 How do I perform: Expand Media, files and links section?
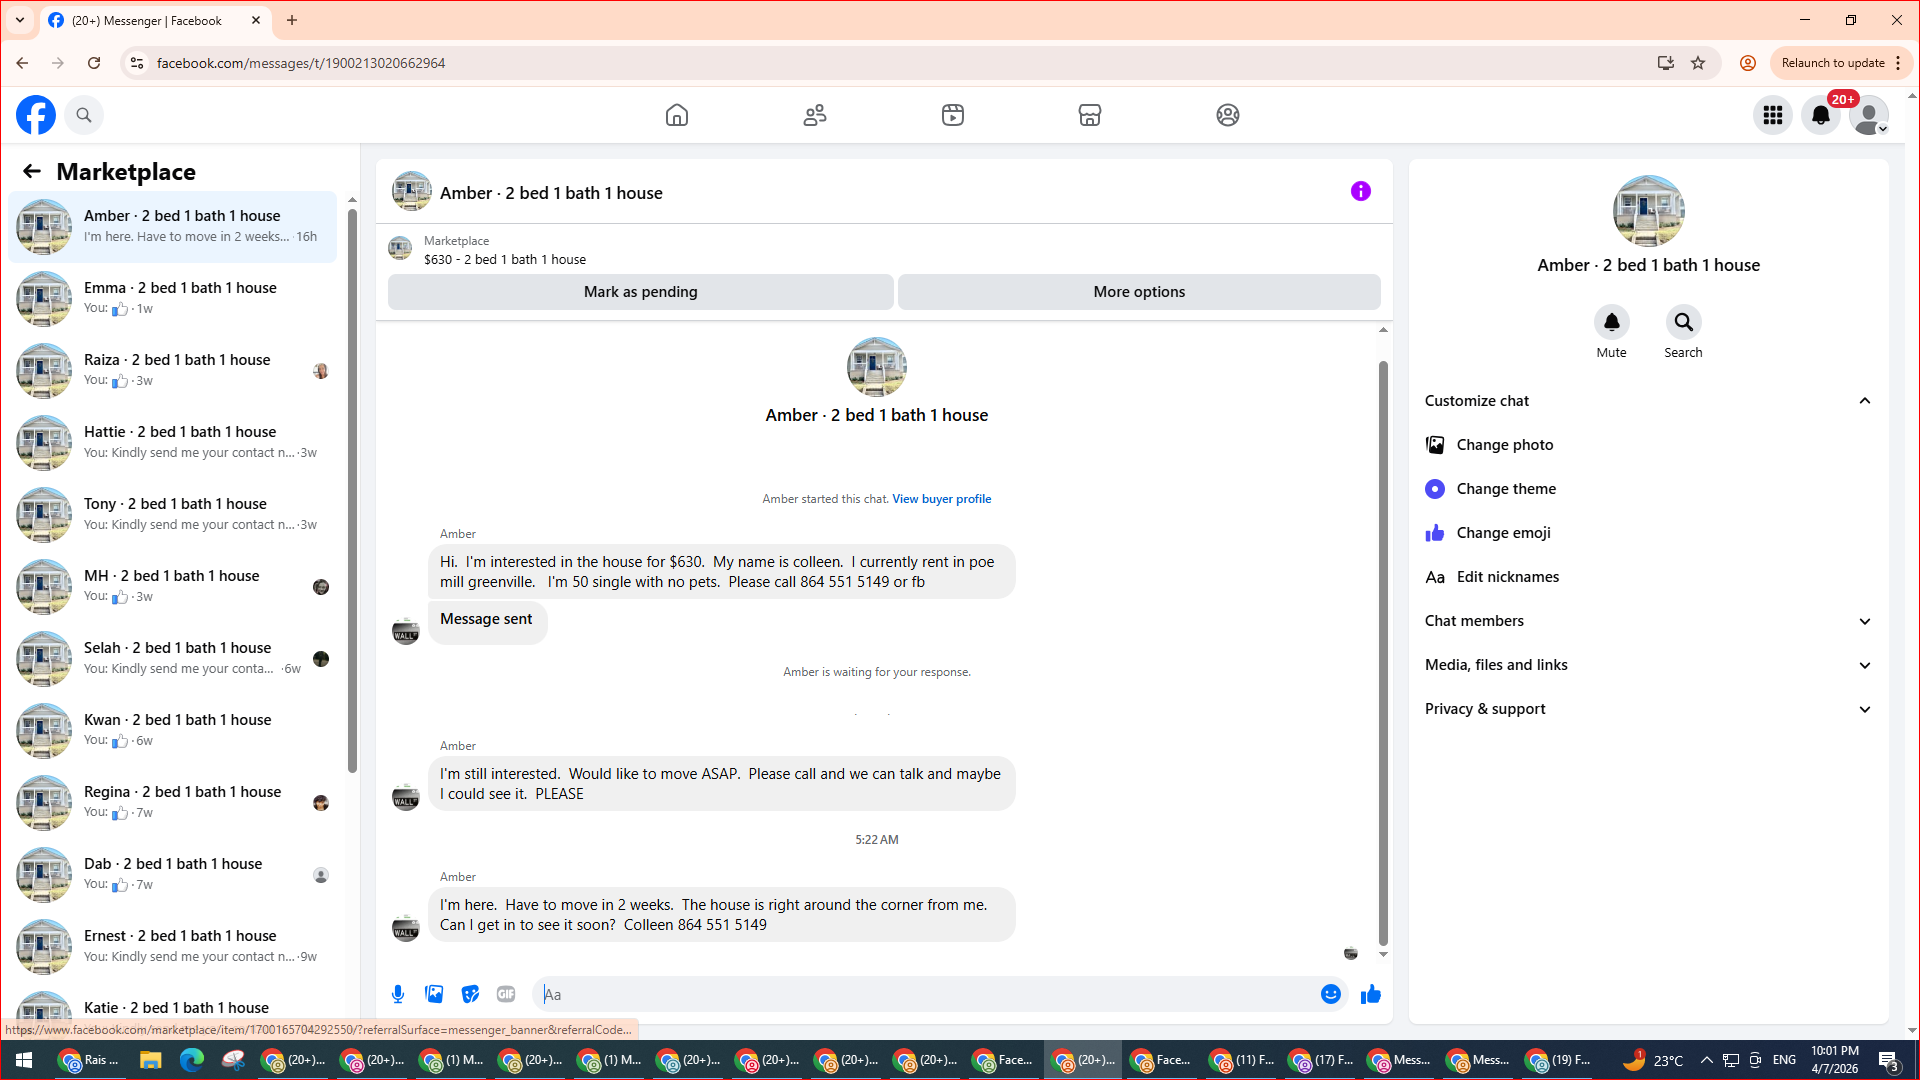click(x=1648, y=665)
